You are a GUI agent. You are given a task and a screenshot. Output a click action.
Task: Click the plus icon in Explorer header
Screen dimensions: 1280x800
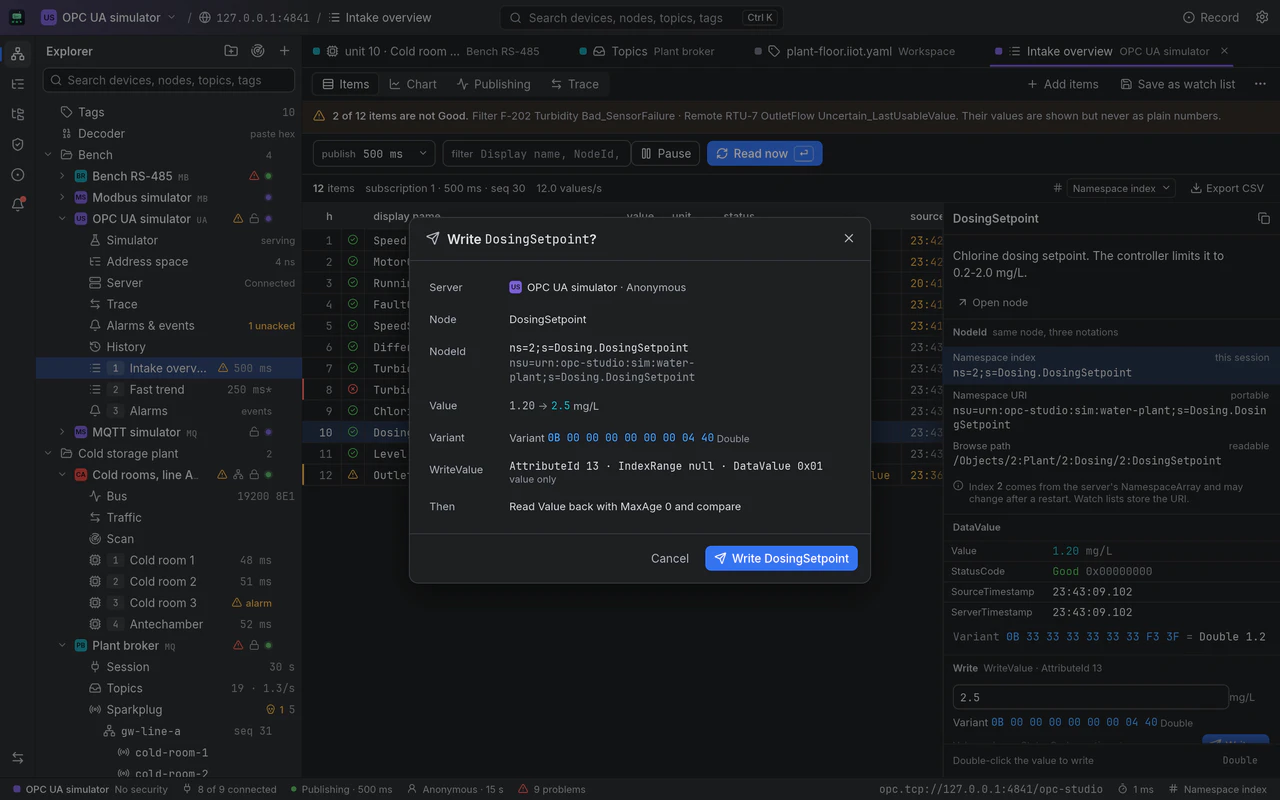point(285,51)
